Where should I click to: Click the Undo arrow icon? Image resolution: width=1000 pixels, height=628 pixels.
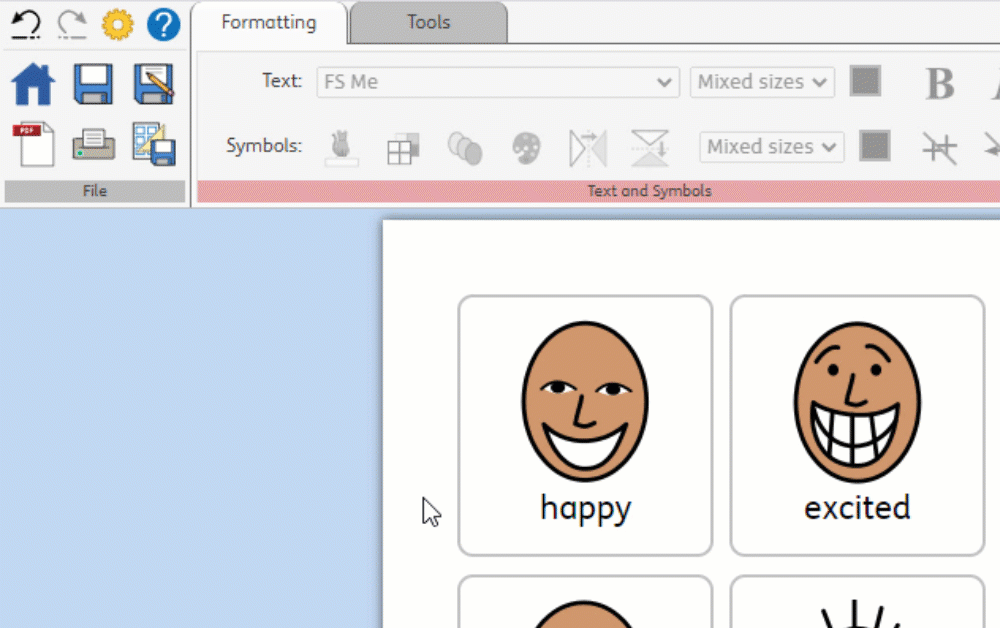tap(27, 23)
